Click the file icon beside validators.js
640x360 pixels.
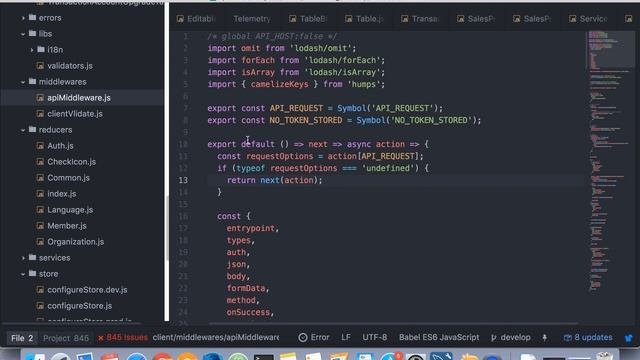[40, 66]
